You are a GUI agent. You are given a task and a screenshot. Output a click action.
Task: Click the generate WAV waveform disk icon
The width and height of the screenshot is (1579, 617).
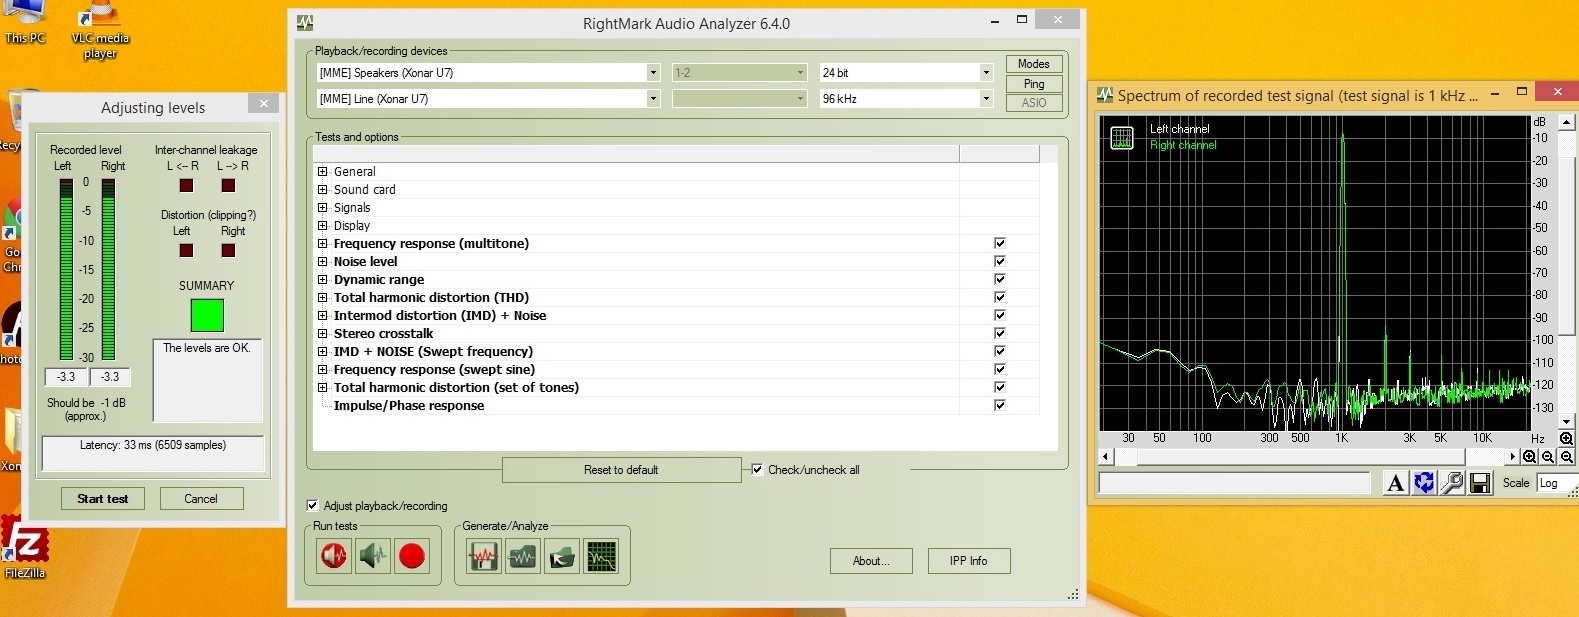tap(483, 556)
